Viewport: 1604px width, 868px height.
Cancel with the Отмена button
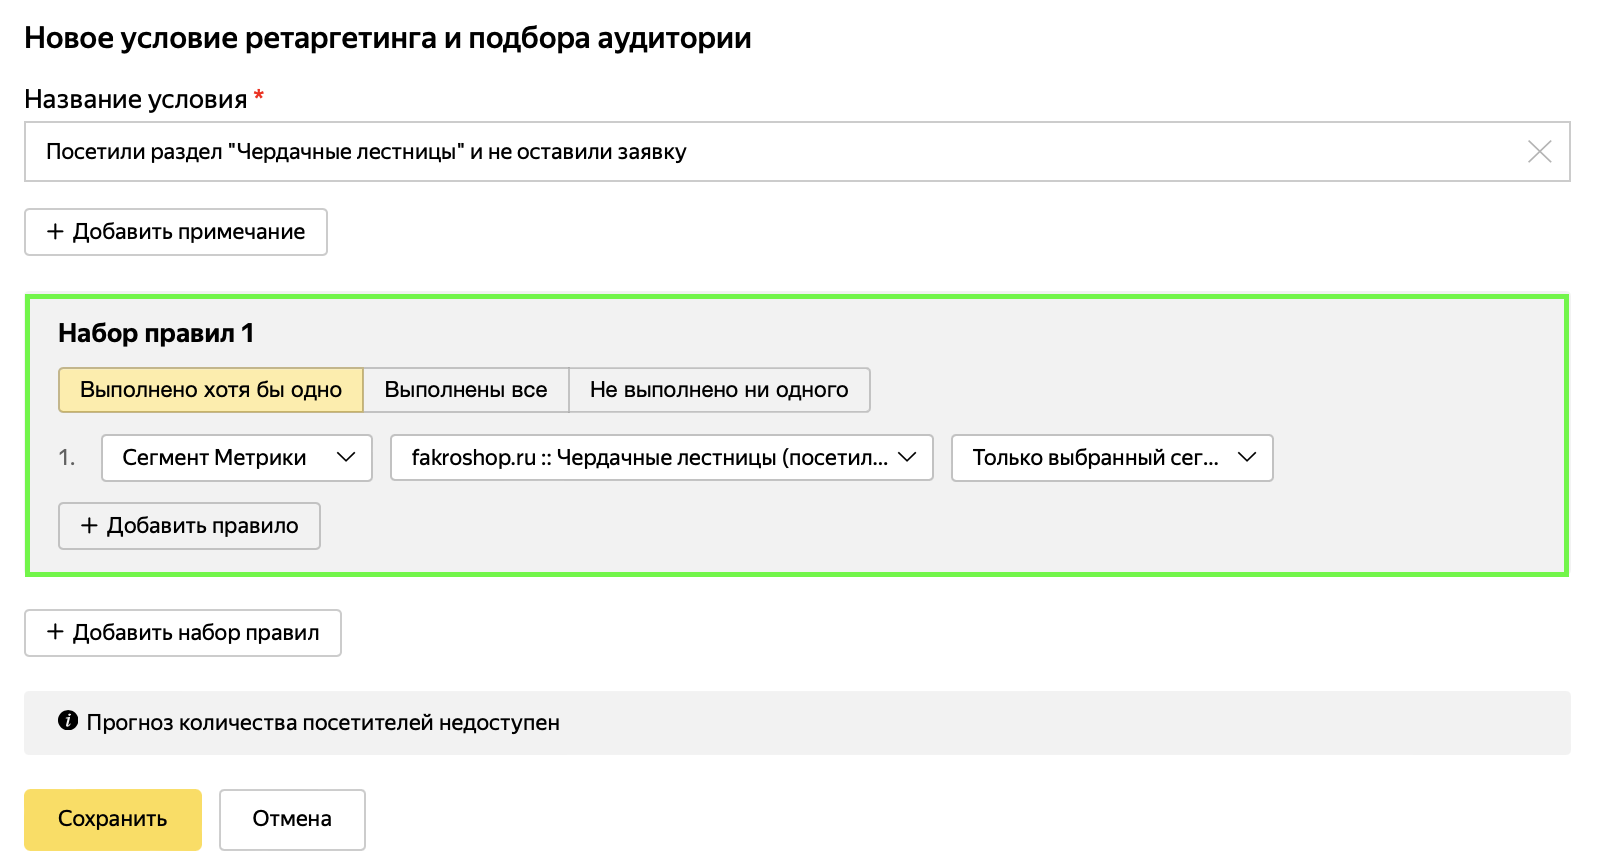[x=292, y=820]
